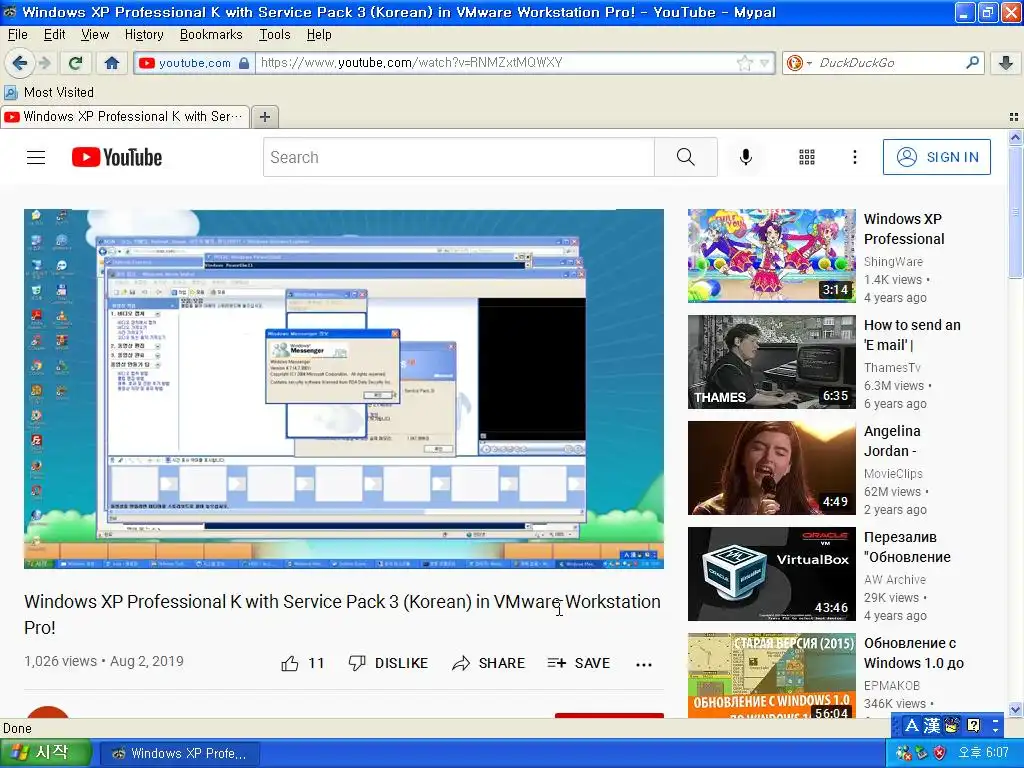Click the 시작 Start button
This screenshot has height=768, width=1024.
pos(45,753)
